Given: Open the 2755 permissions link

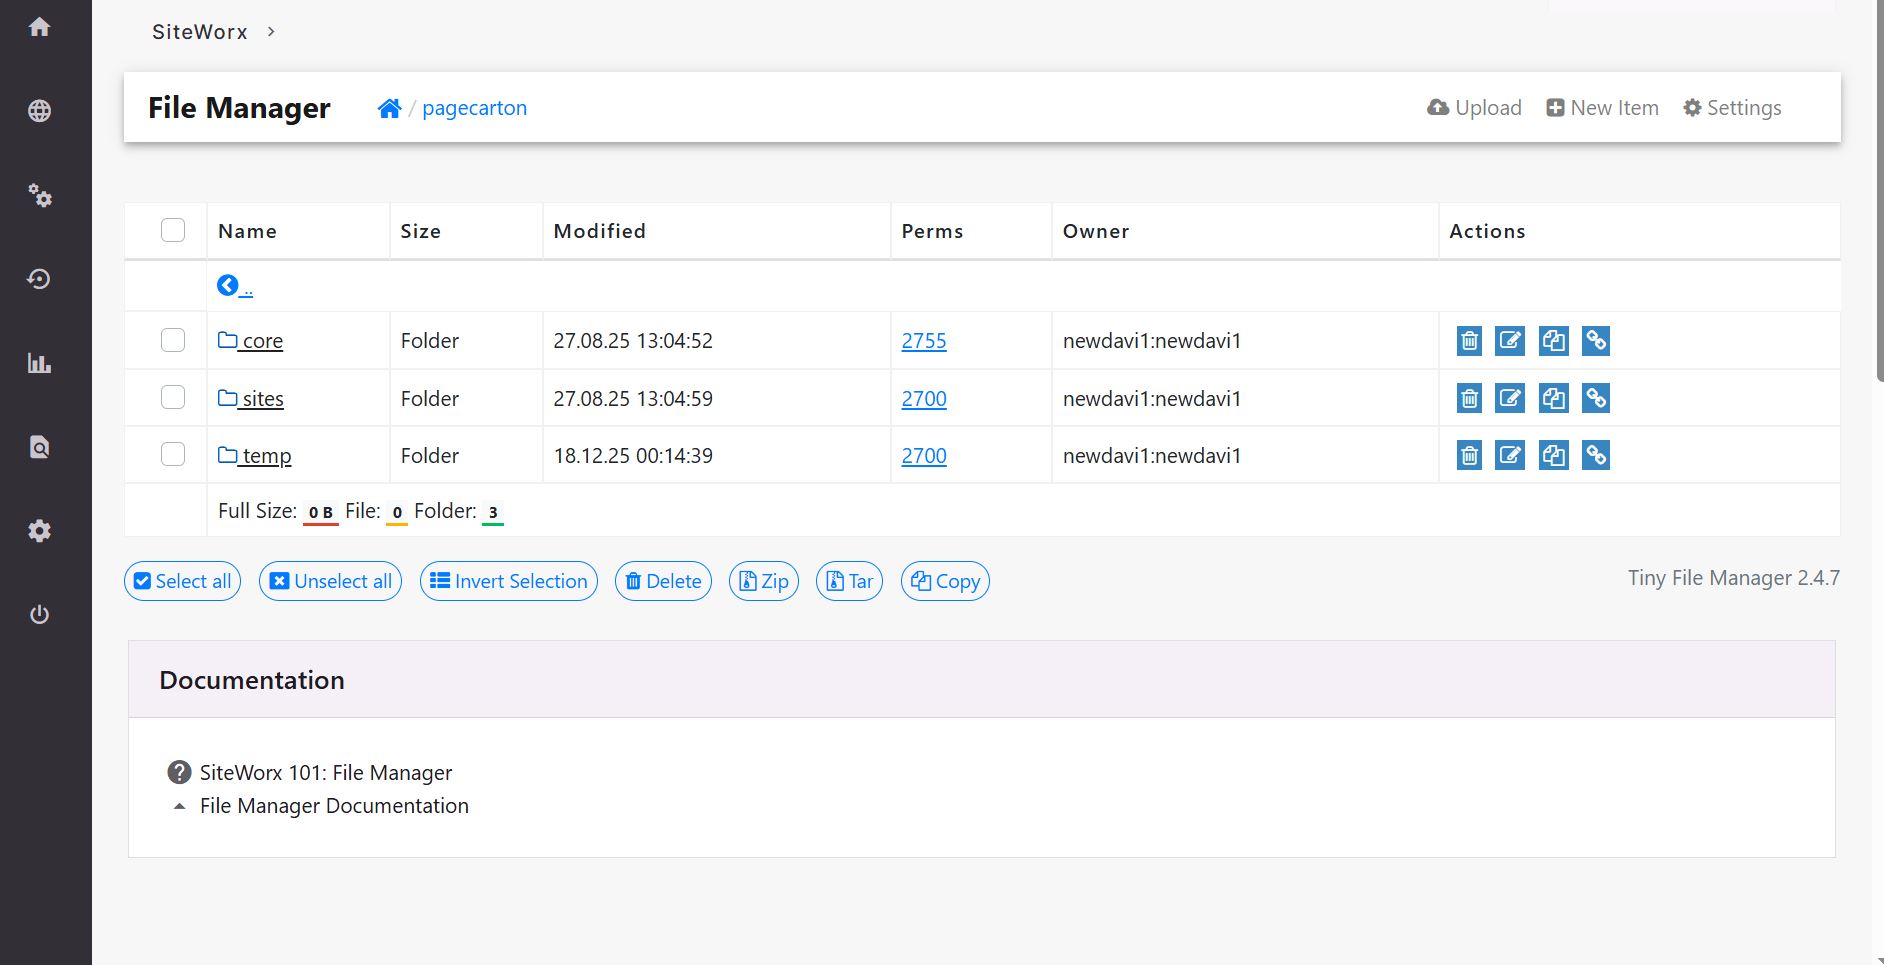Looking at the screenshot, I should point(923,341).
